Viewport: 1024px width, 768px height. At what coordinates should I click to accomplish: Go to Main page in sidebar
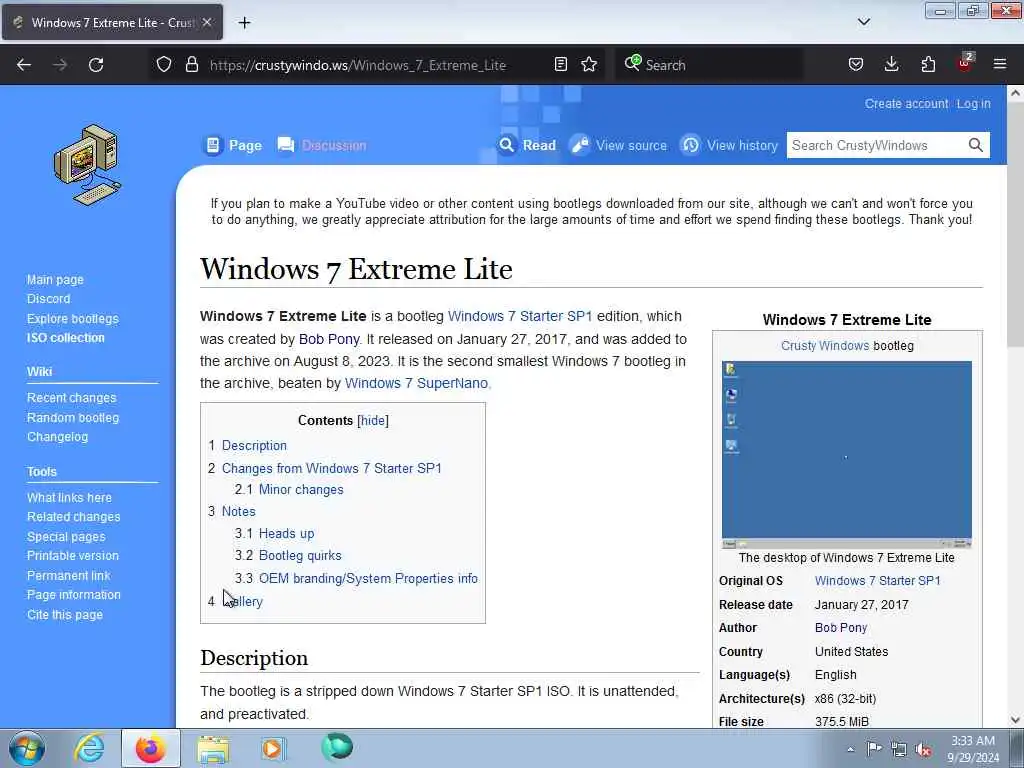pyautogui.click(x=55, y=280)
